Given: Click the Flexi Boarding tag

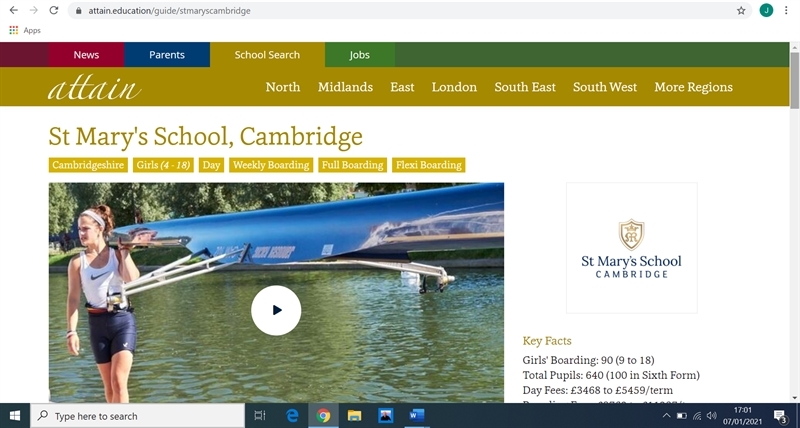Looking at the screenshot, I should coord(429,165).
